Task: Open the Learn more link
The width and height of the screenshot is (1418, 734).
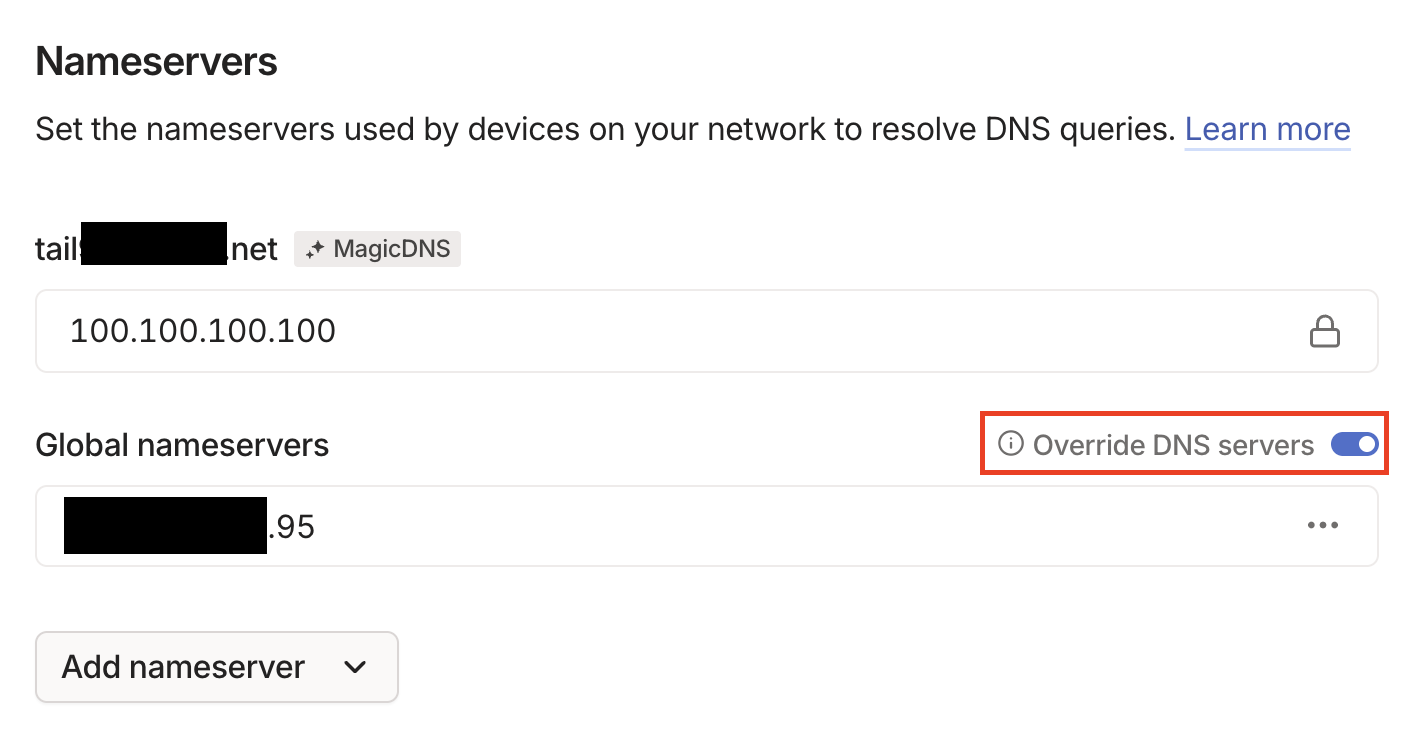Action: click(1267, 128)
